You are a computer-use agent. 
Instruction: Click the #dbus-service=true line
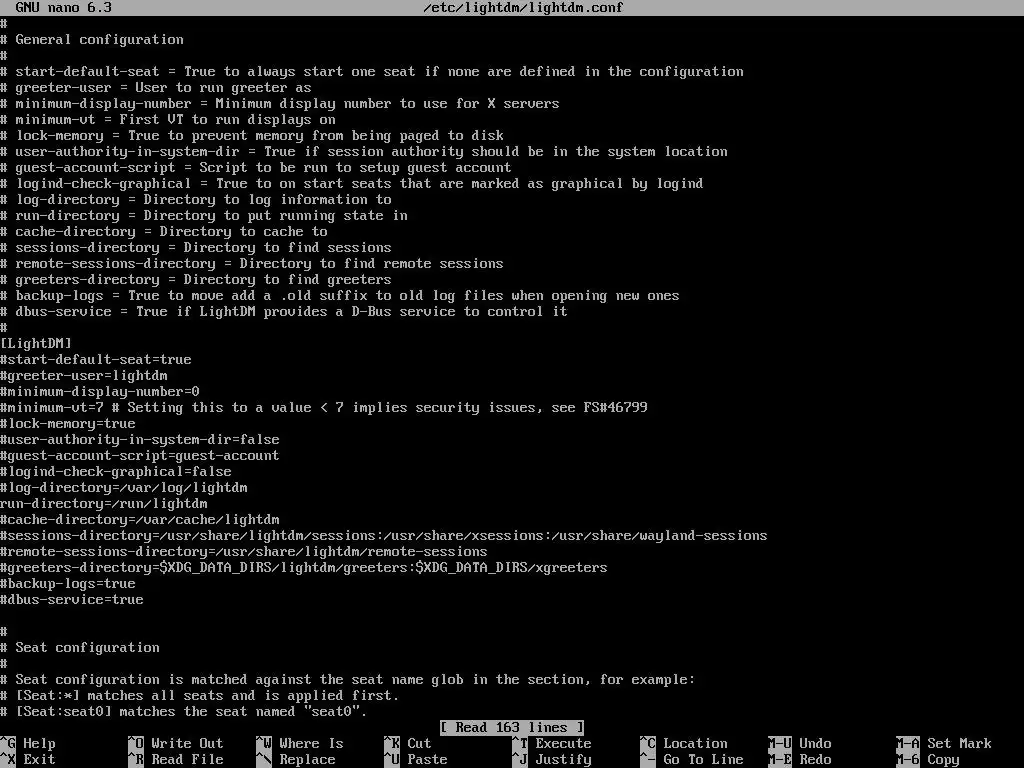[x=72, y=600]
